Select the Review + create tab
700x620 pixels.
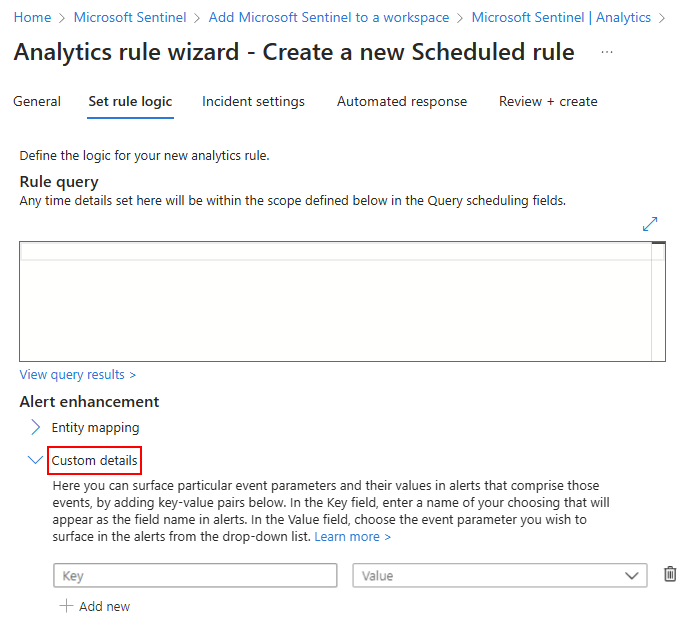point(548,101)
